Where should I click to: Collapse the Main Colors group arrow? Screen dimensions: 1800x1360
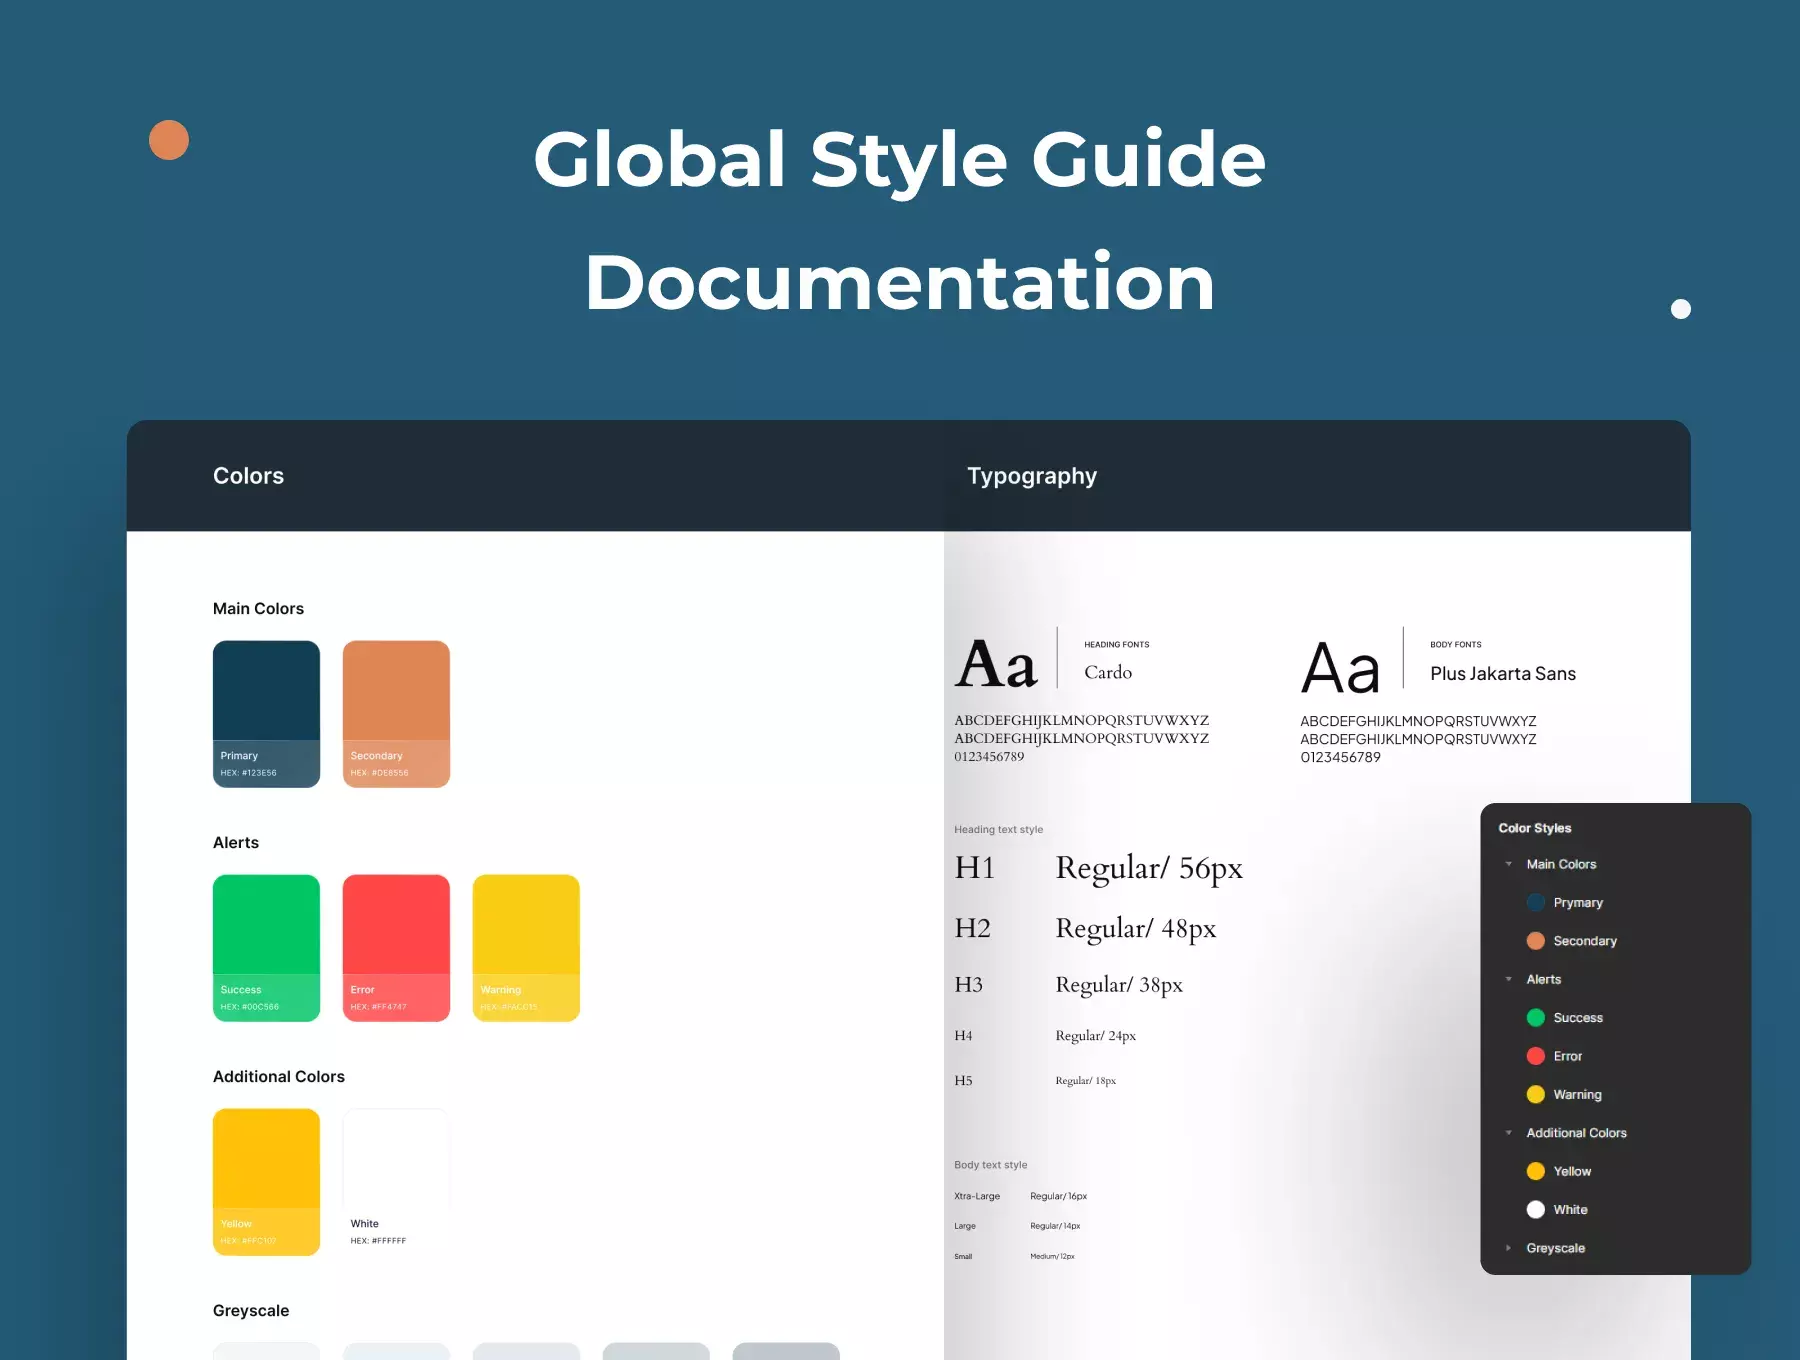point(1509,864)
